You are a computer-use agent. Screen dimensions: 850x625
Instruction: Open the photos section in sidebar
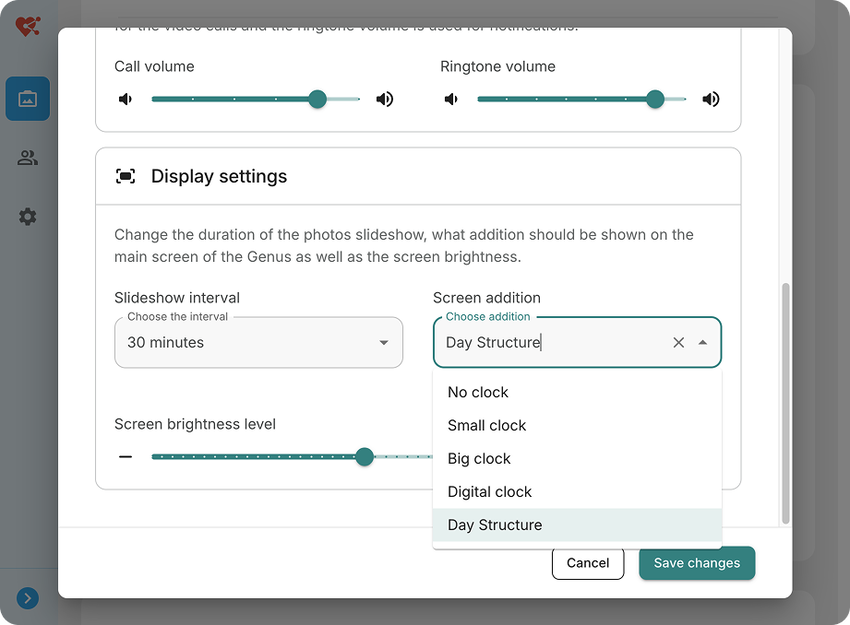(x=28, y=99)
